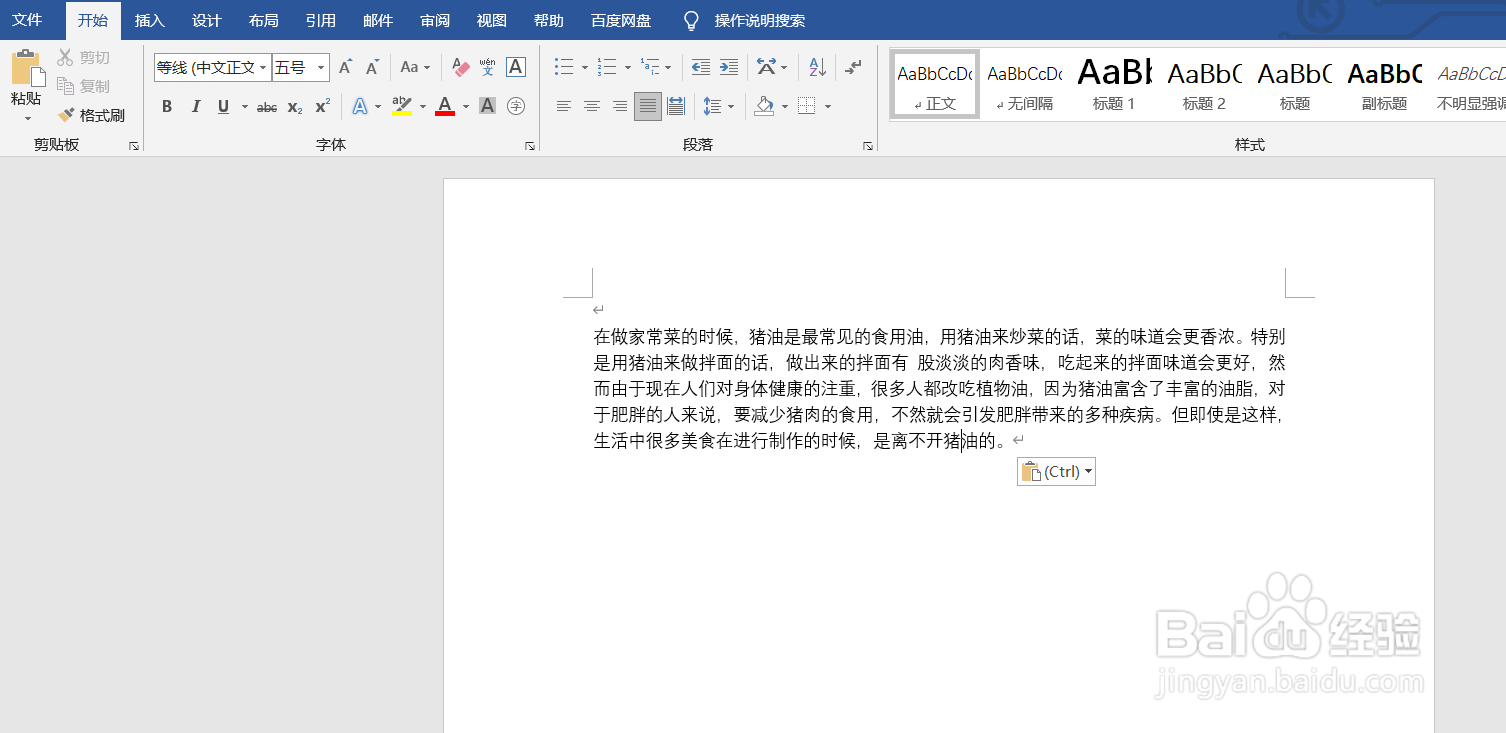Click the Cut scissors button
Image resolution: width=1506 pixels, height=733 pixels.
click(84, 58)
